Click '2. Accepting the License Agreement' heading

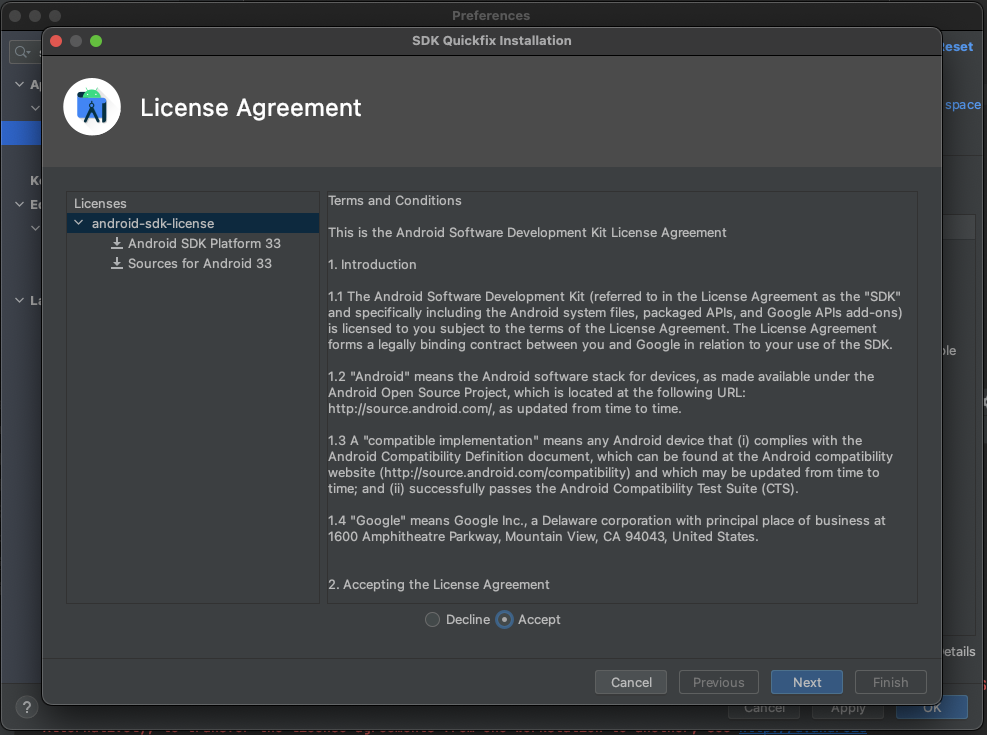[x=439, y=585]
